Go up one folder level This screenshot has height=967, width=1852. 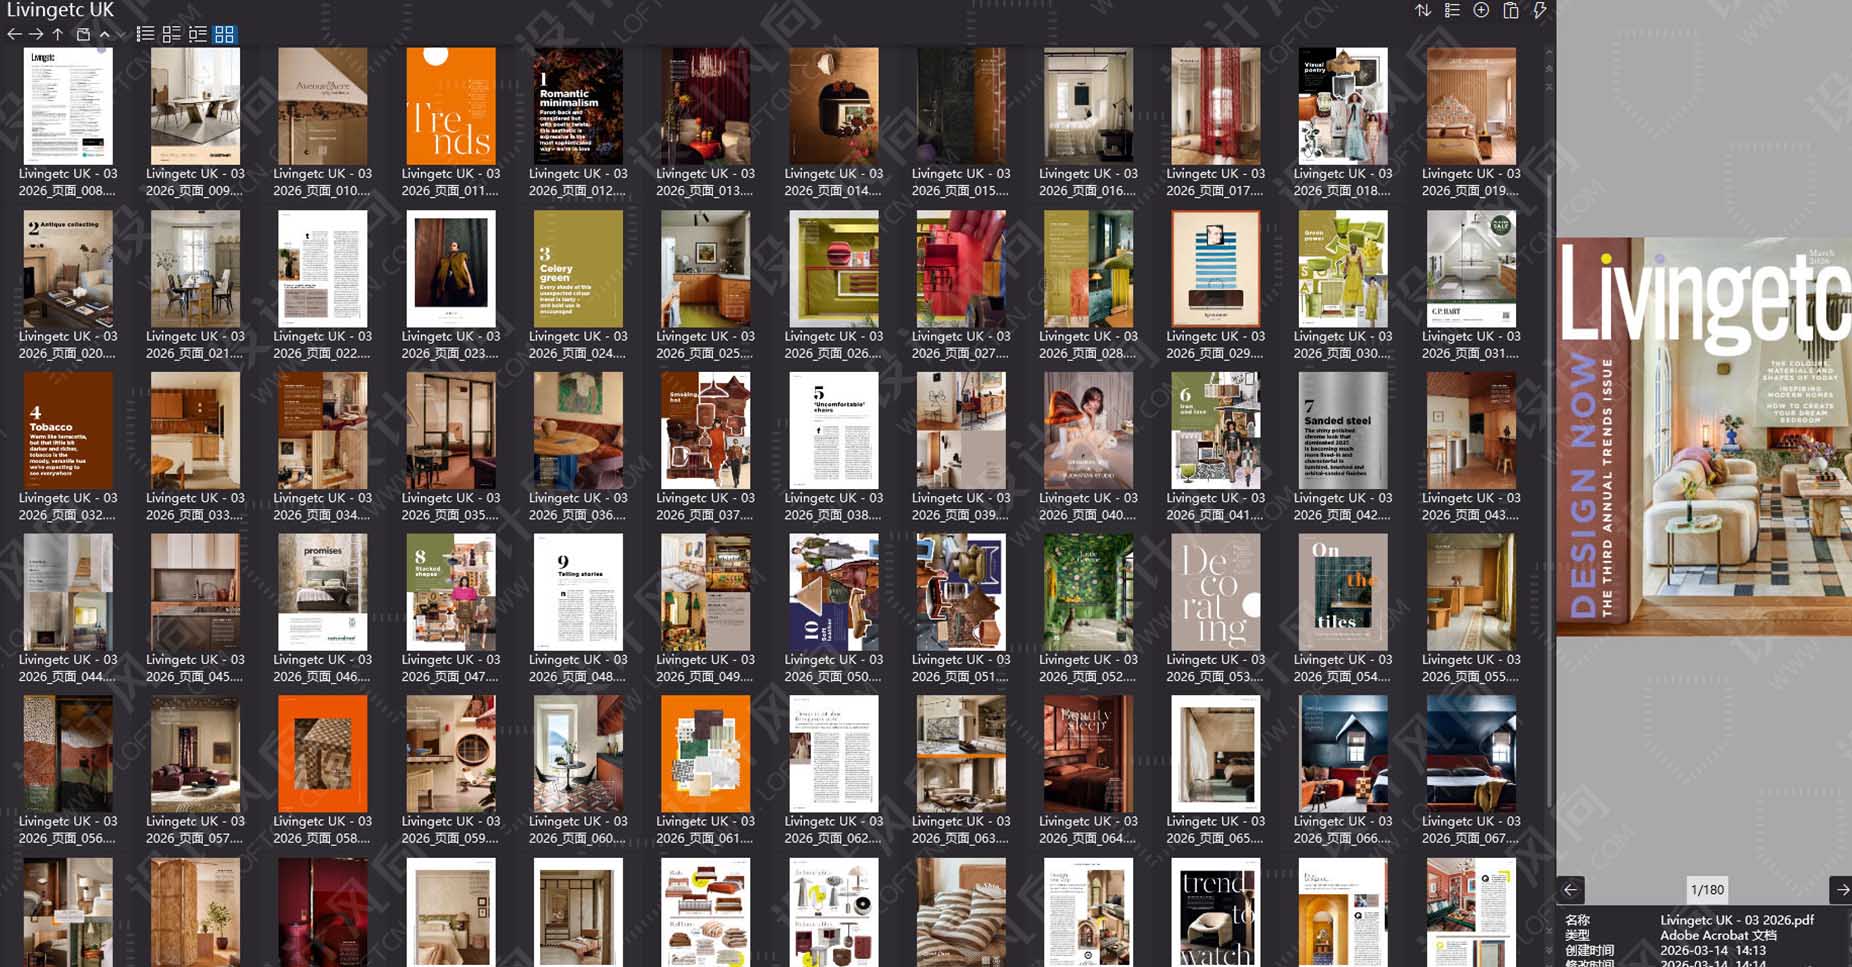(58, 34)
